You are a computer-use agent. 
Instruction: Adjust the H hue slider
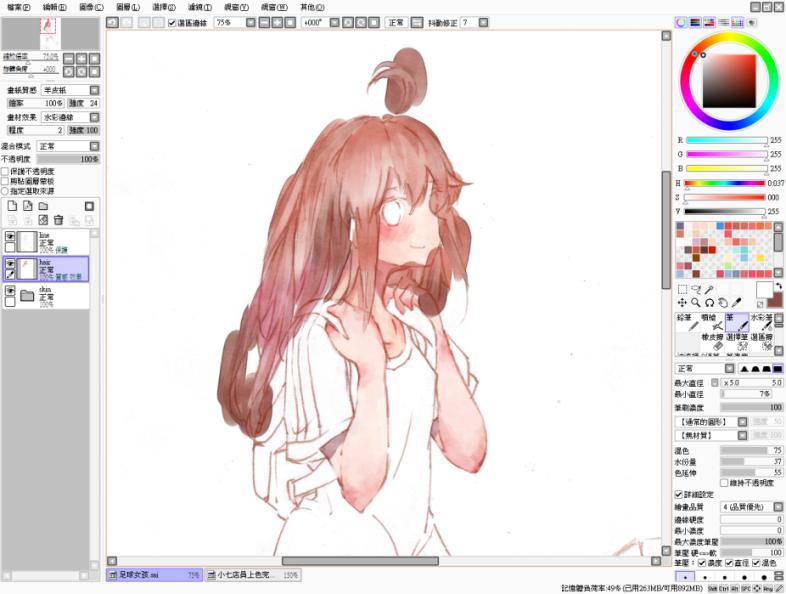pos(725,183)
